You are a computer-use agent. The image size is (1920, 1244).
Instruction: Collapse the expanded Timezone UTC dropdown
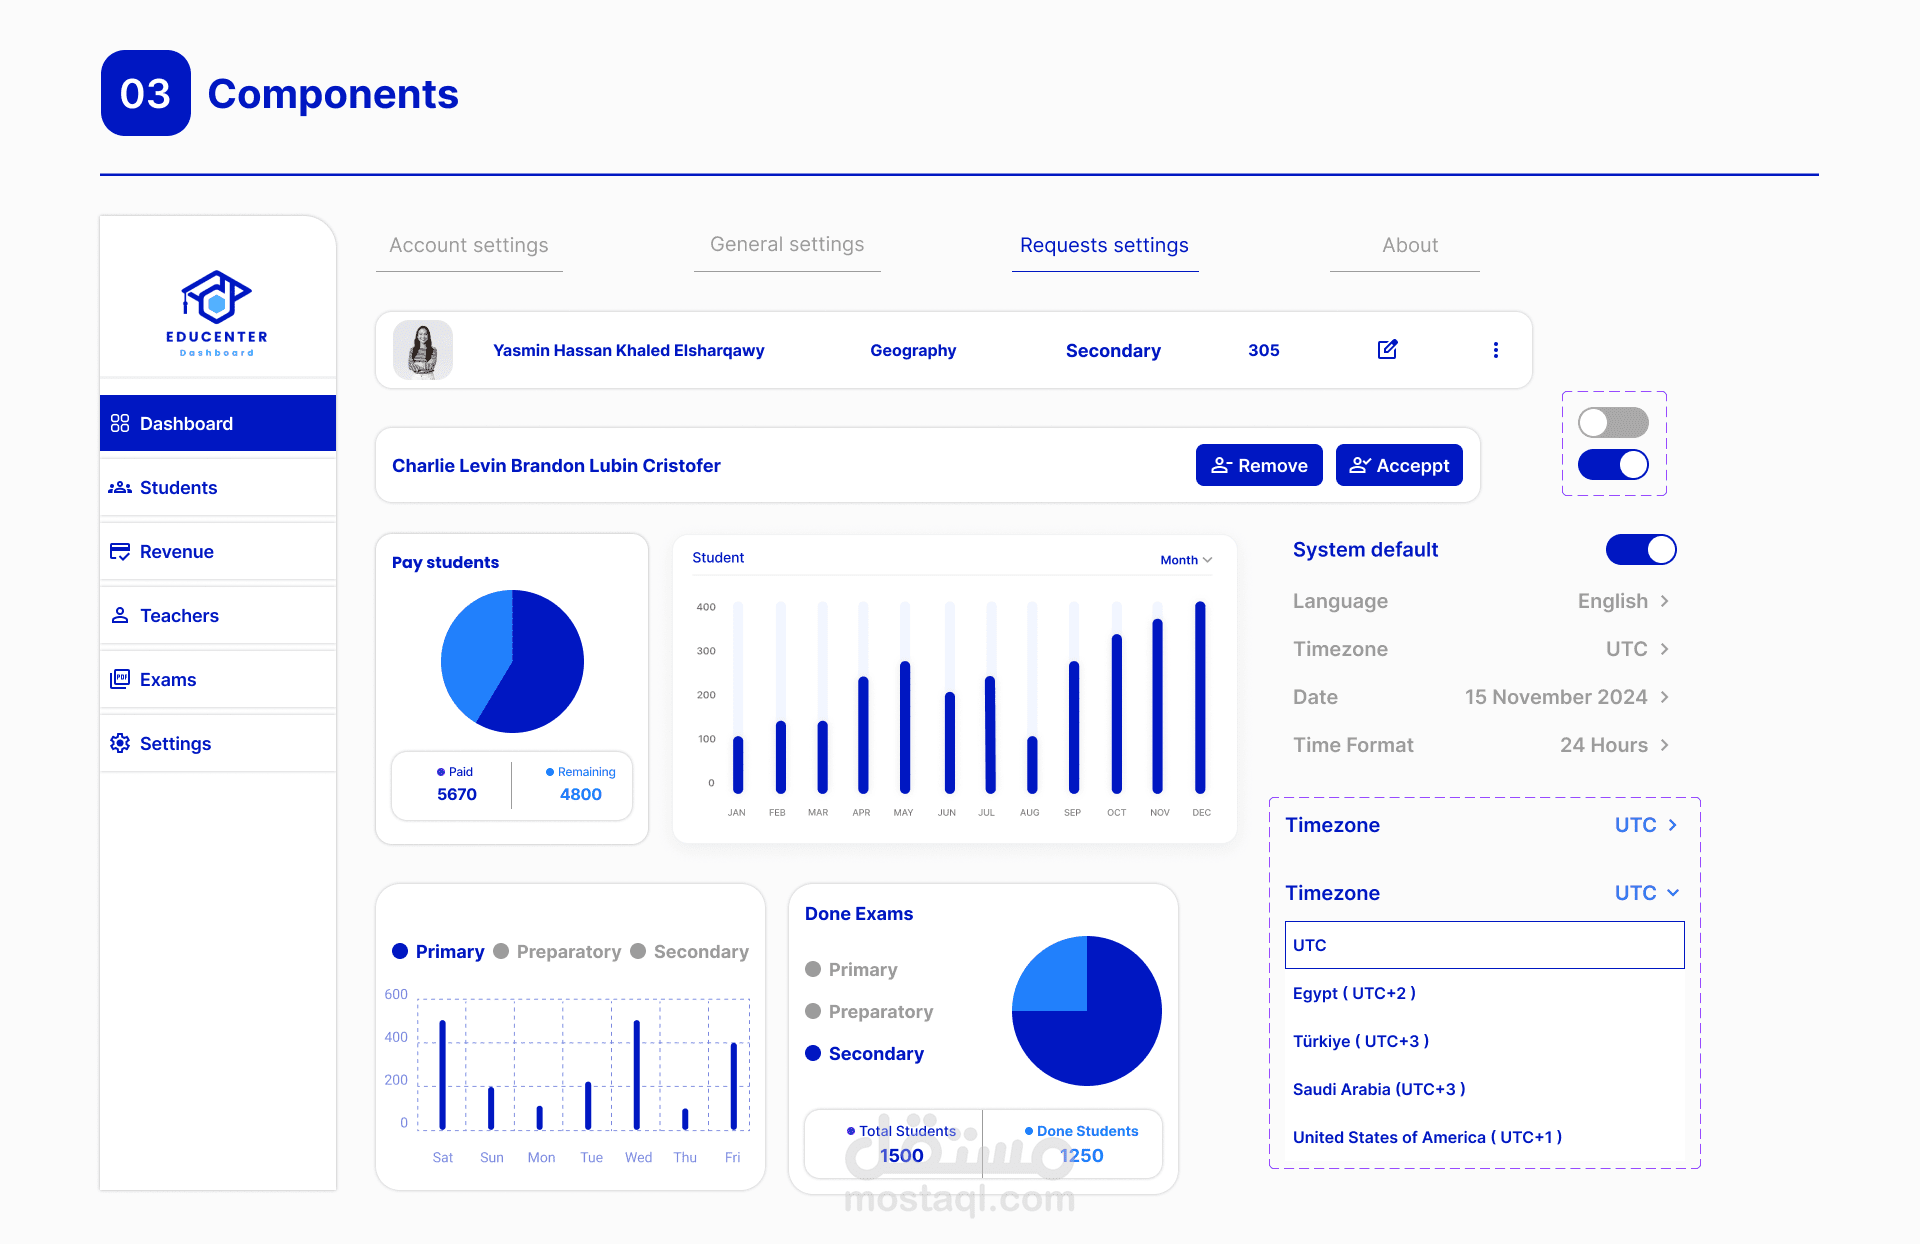[1673, 893]
